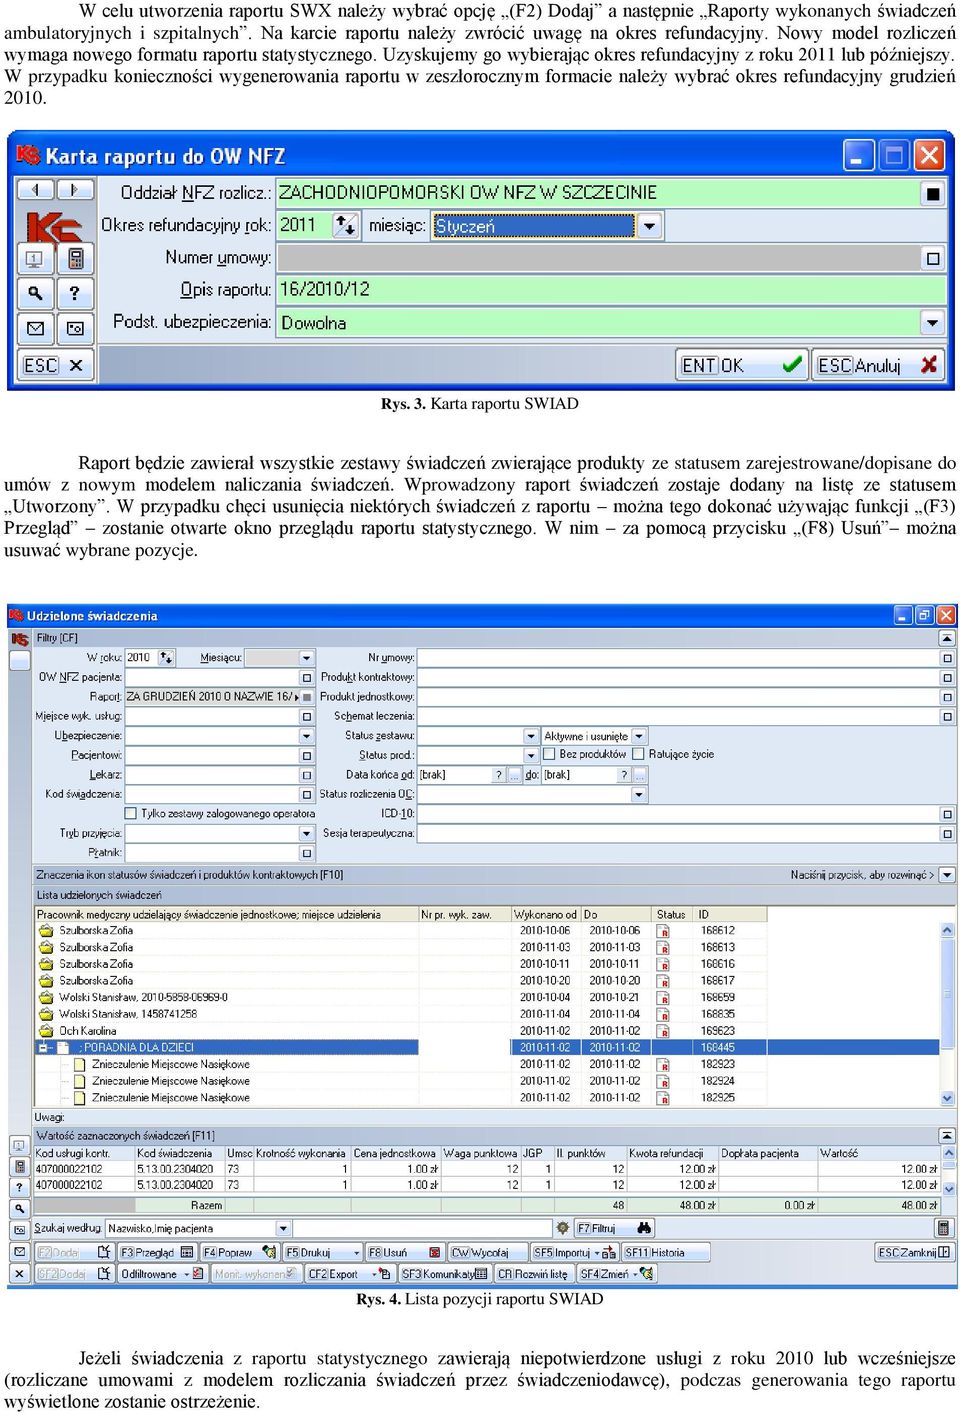
Task: Click the W roku year spinner in Udzielone świadczenia
Action: [166, 658]
